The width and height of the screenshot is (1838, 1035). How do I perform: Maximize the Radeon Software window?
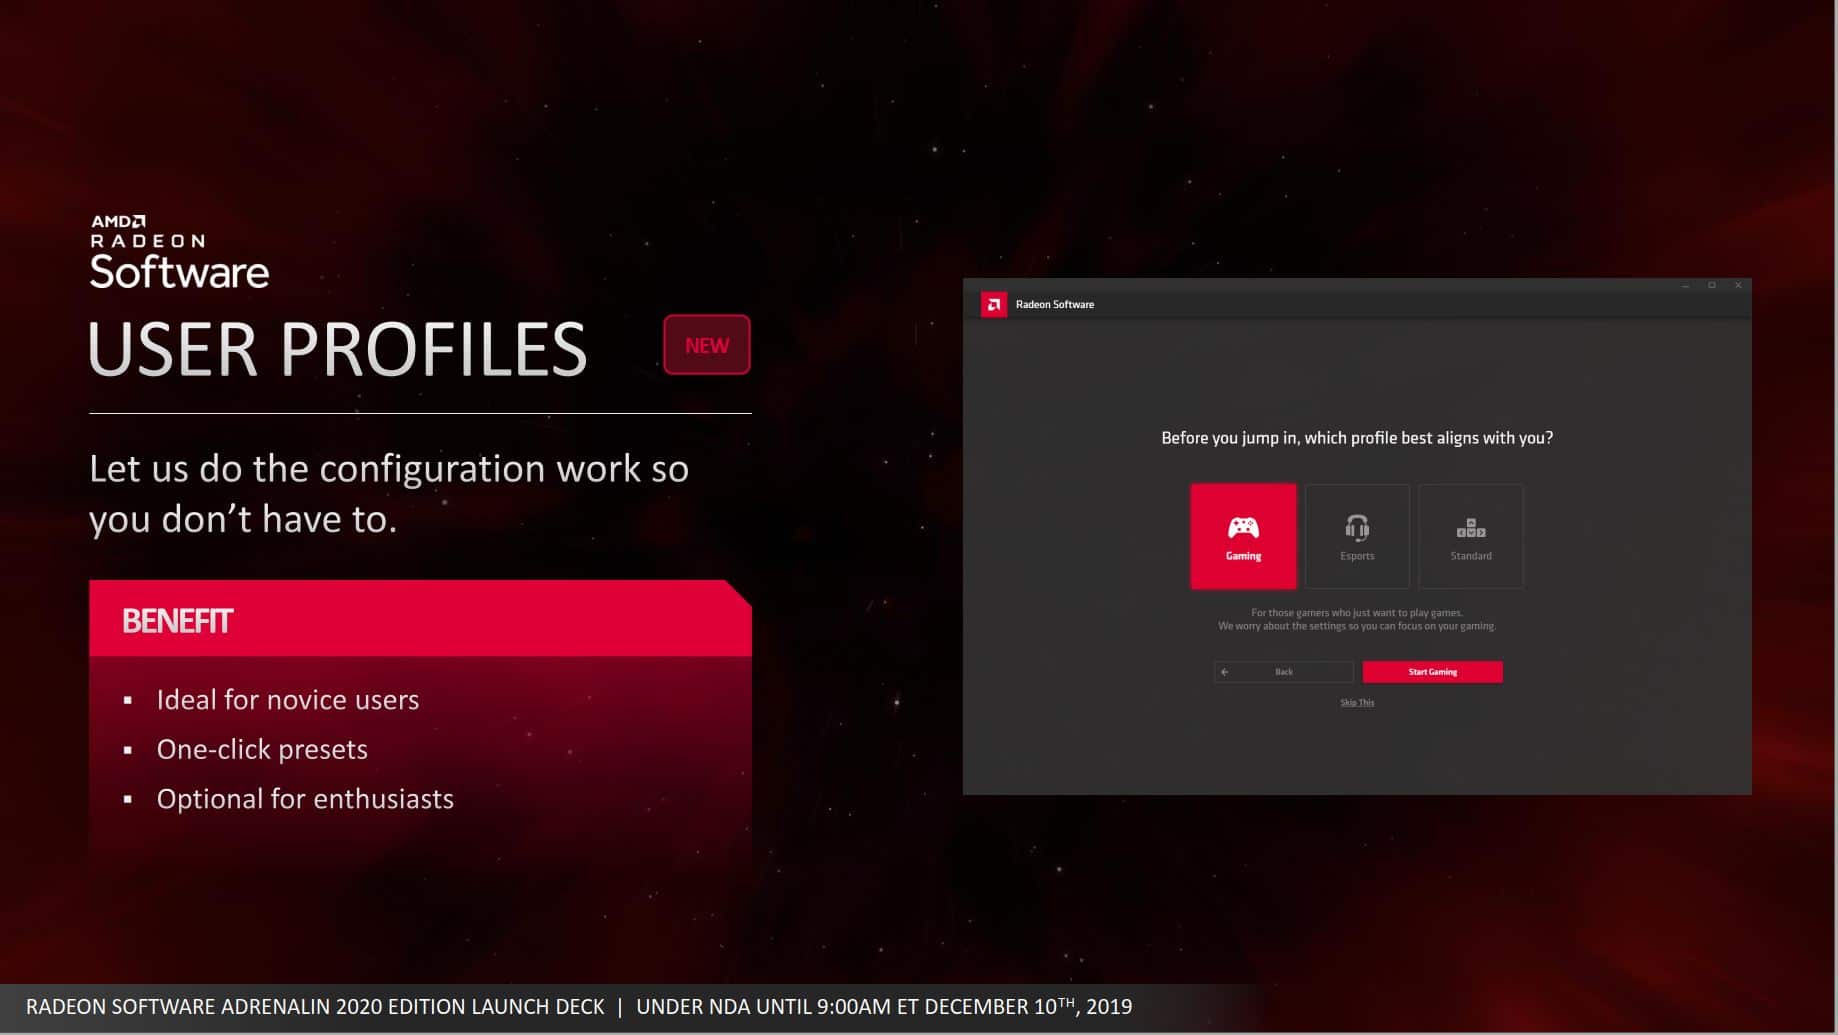tap(1711, 286)
